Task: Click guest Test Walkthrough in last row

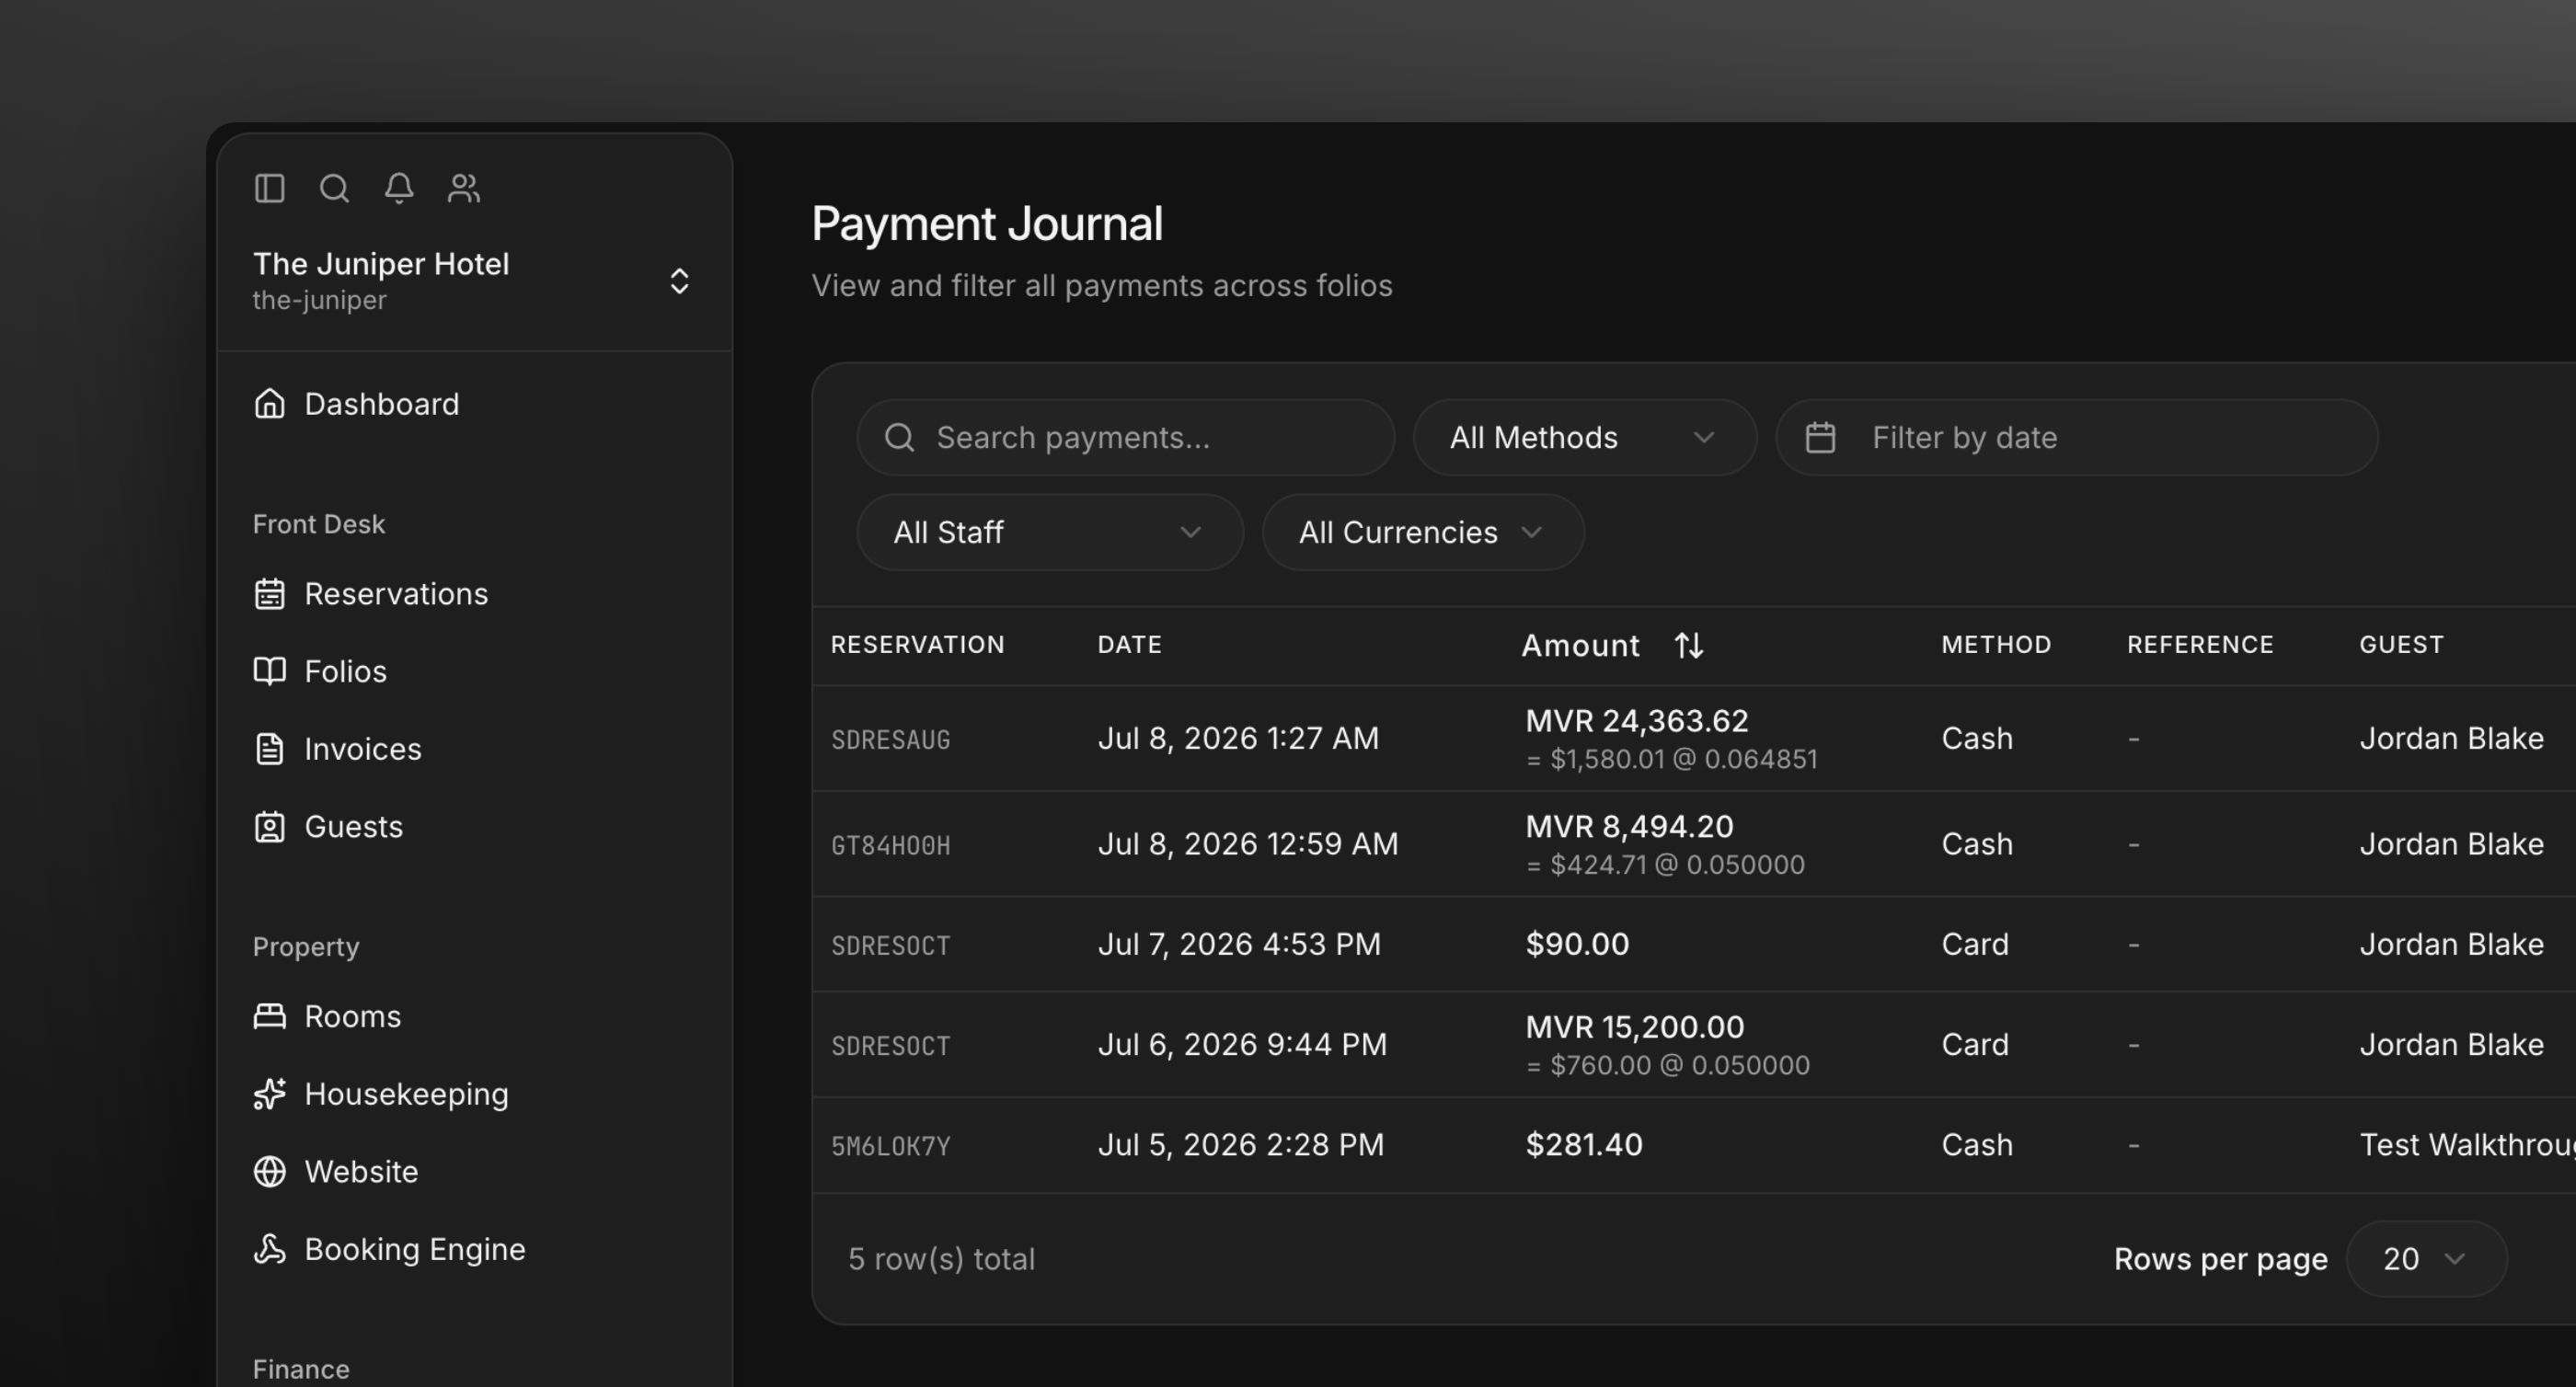Action: point(2467,1145)
